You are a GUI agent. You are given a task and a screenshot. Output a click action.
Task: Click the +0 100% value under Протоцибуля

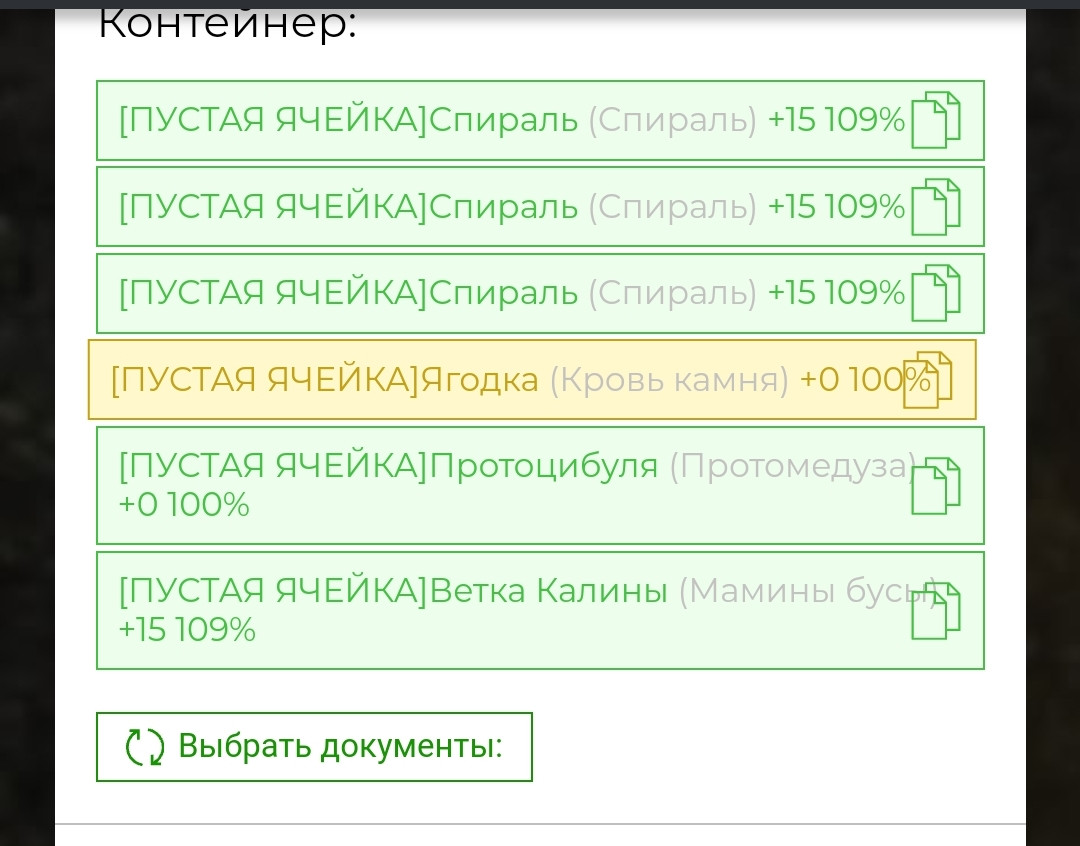coord(183,505)
